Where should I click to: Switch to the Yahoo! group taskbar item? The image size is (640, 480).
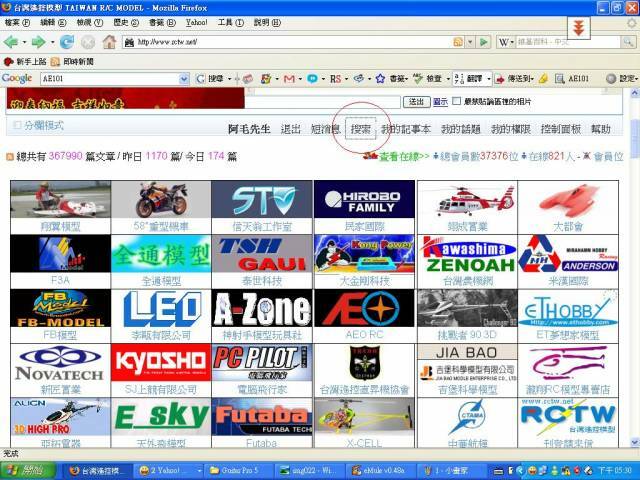click(x=169, y=471)
